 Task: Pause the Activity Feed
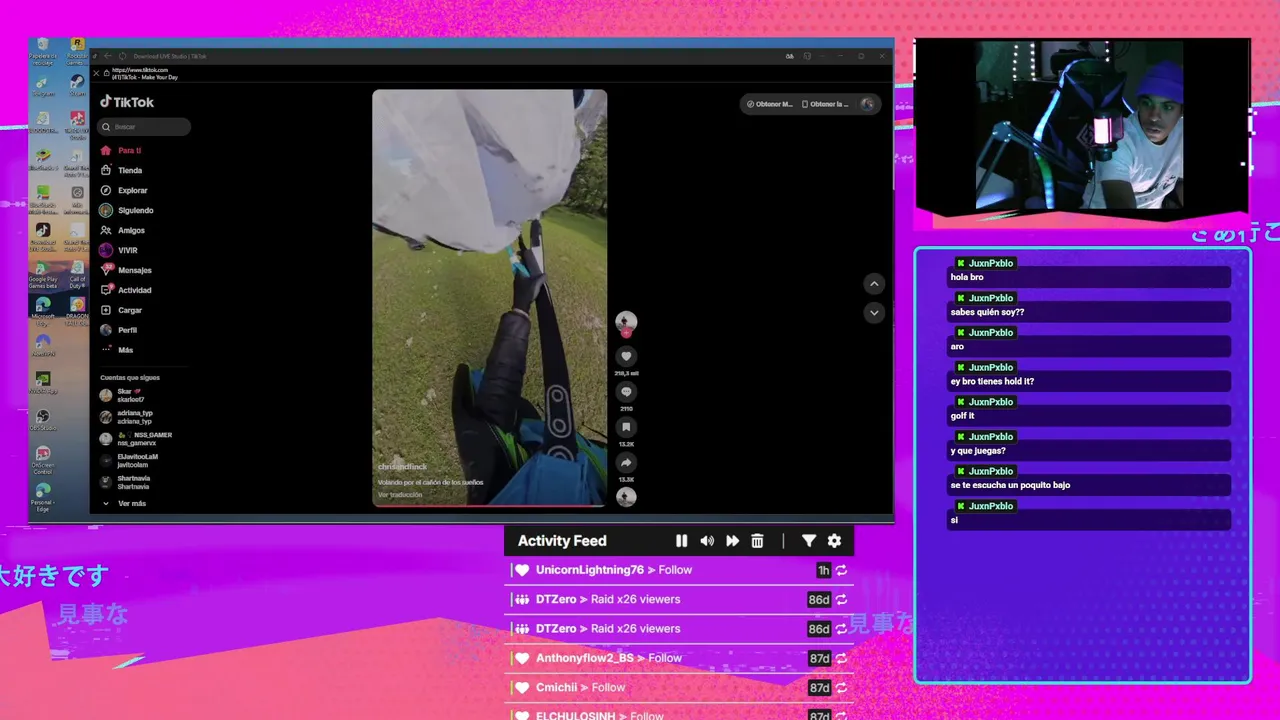(x=681, y=541)
